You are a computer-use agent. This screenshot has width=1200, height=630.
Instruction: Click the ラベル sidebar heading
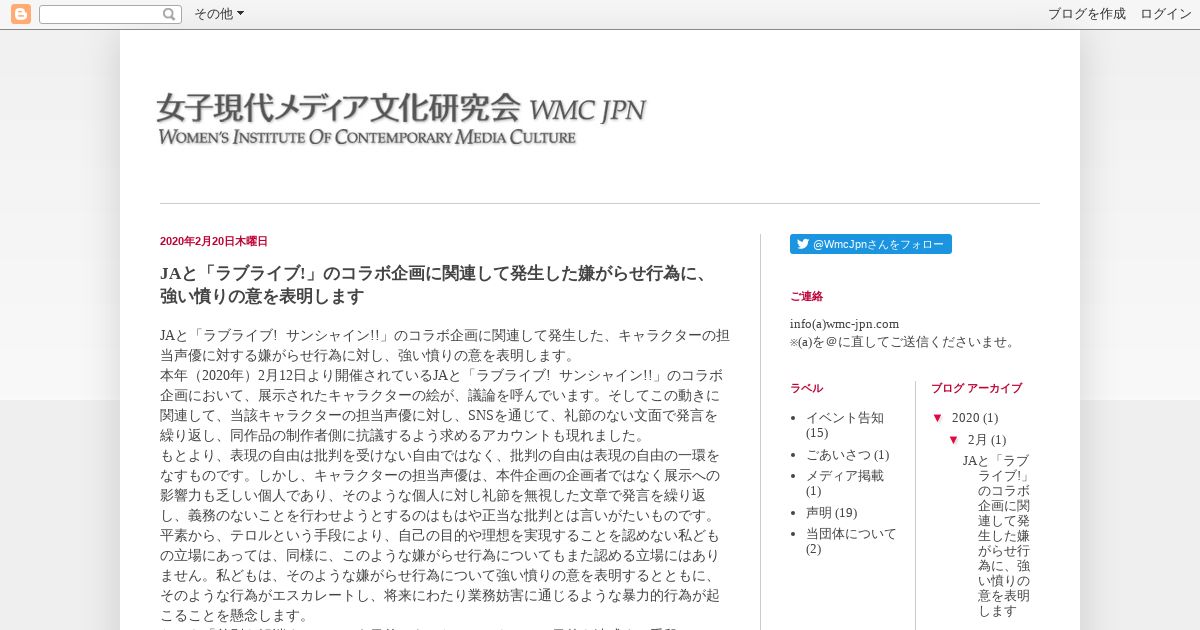(x=806, y=388)
